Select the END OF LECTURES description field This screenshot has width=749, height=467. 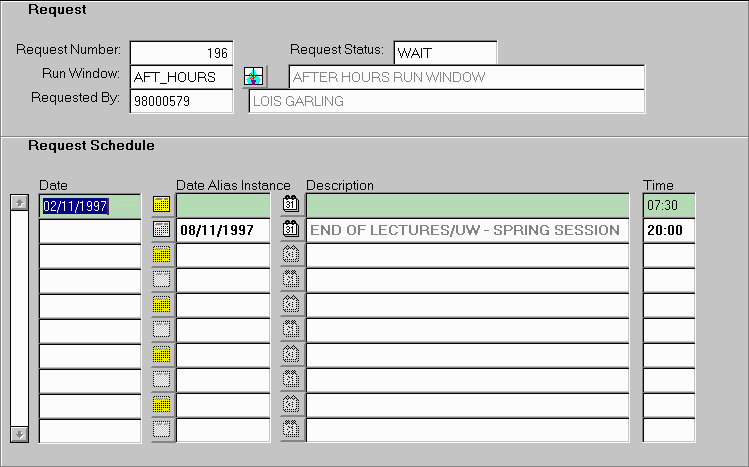[x=467, y=230]
